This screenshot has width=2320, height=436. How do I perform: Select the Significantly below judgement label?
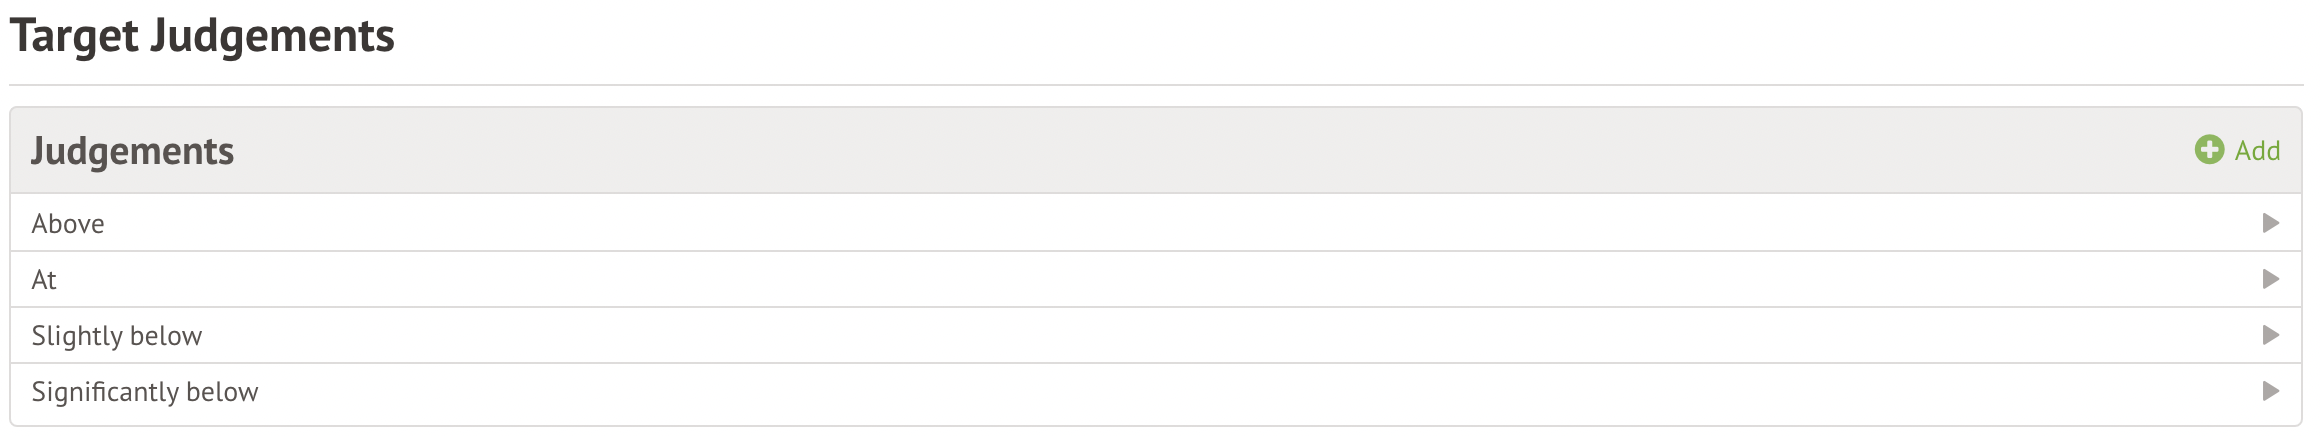(145, 392)
